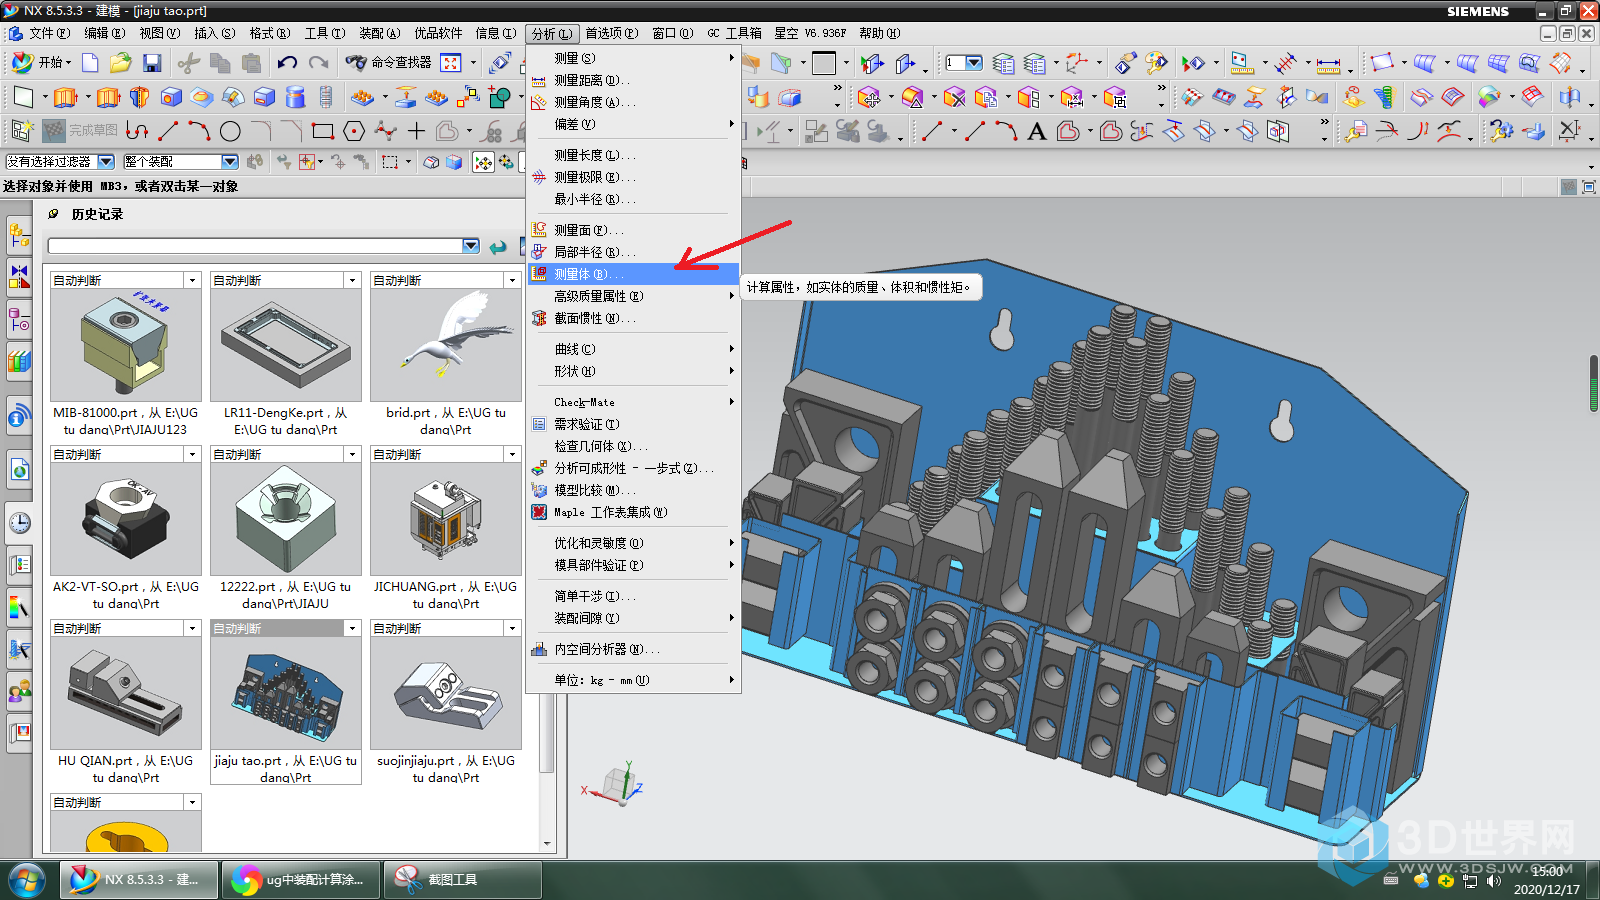Click the Windows Start orb

pos(27,880)
